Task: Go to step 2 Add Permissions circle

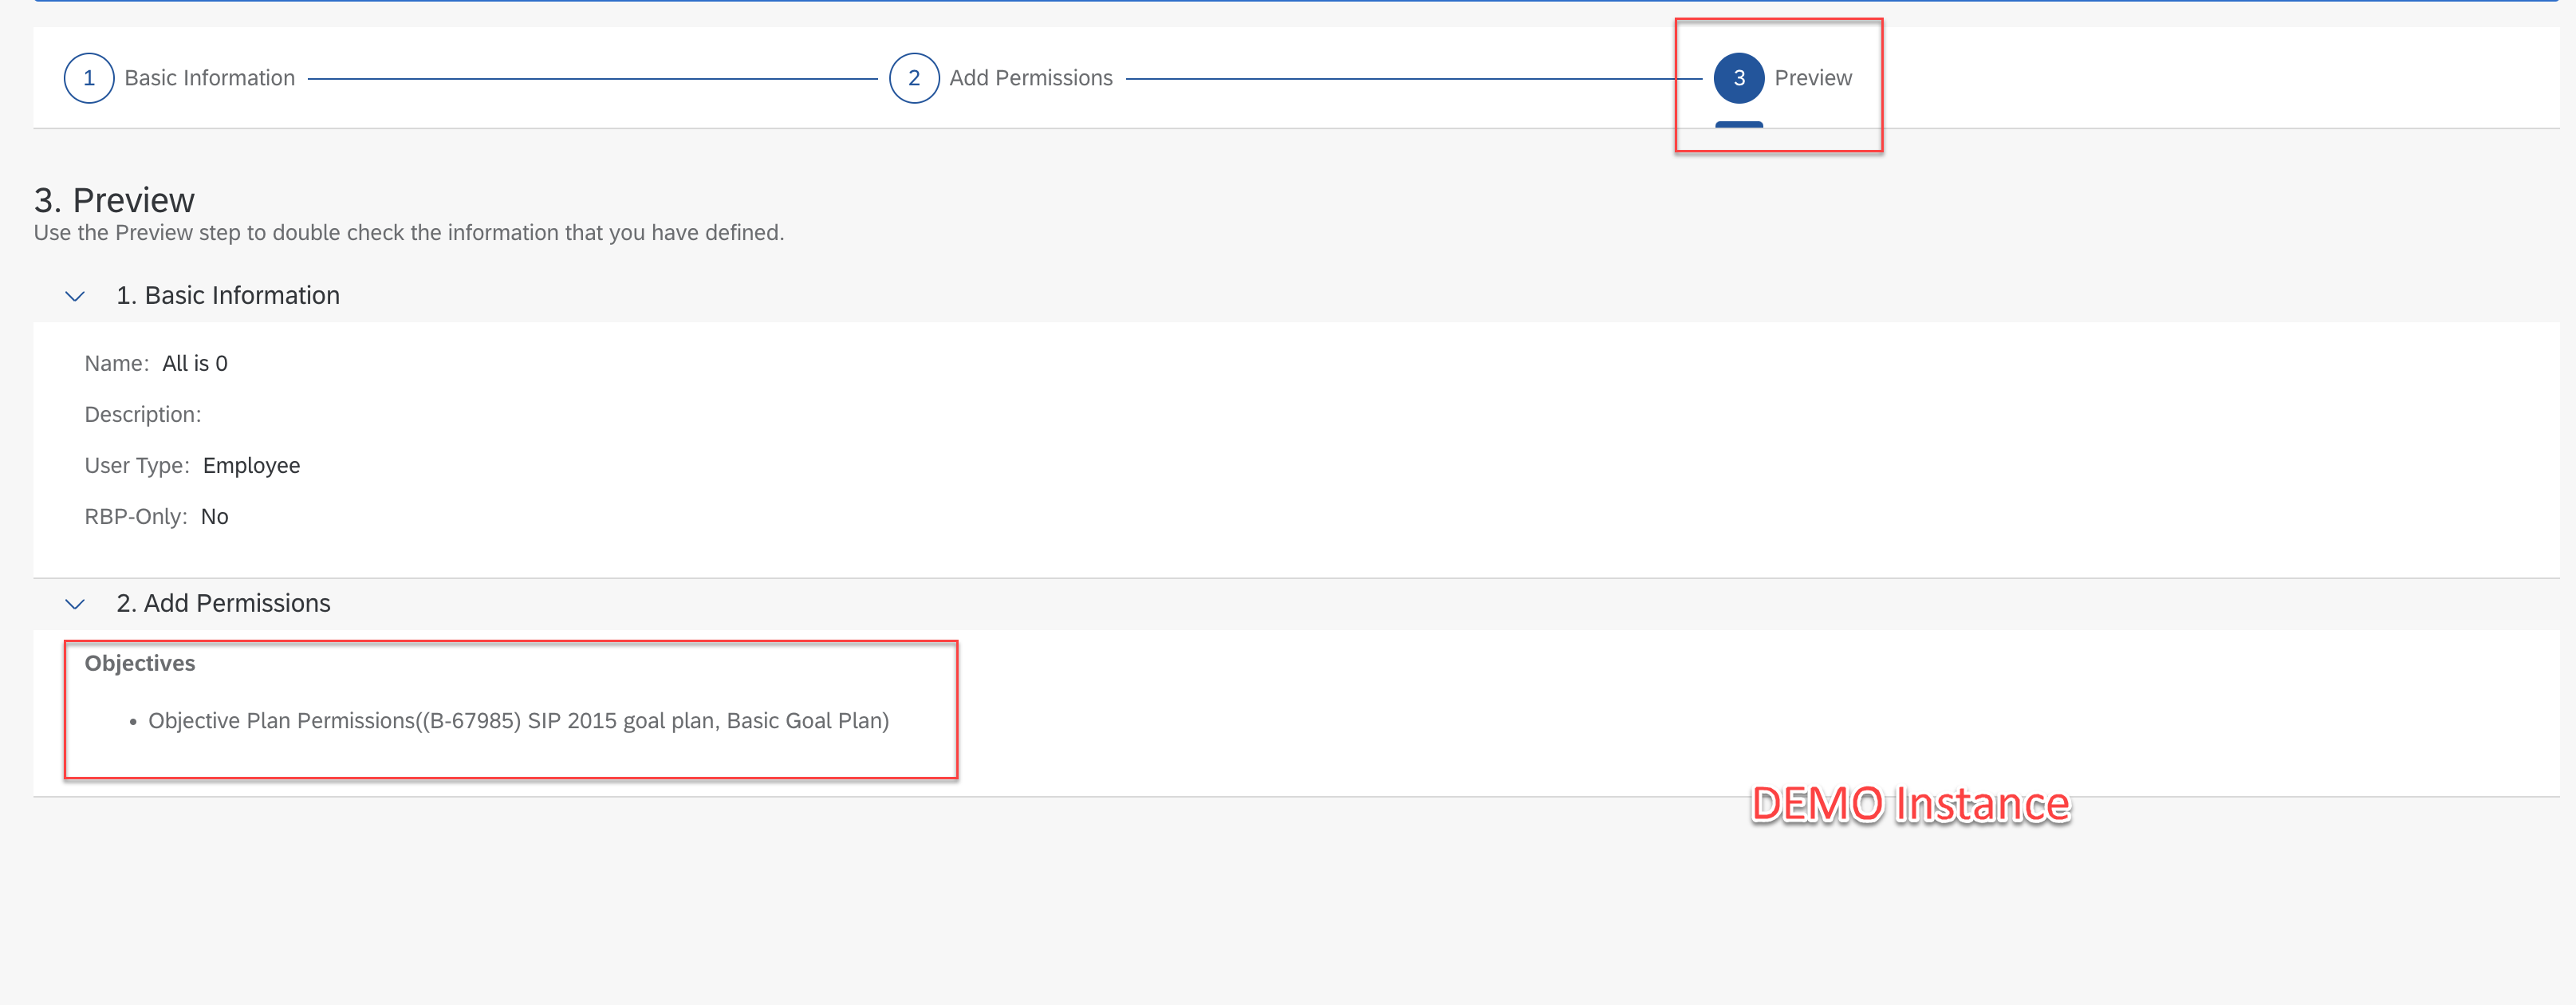Action: [x=914, y=78]
